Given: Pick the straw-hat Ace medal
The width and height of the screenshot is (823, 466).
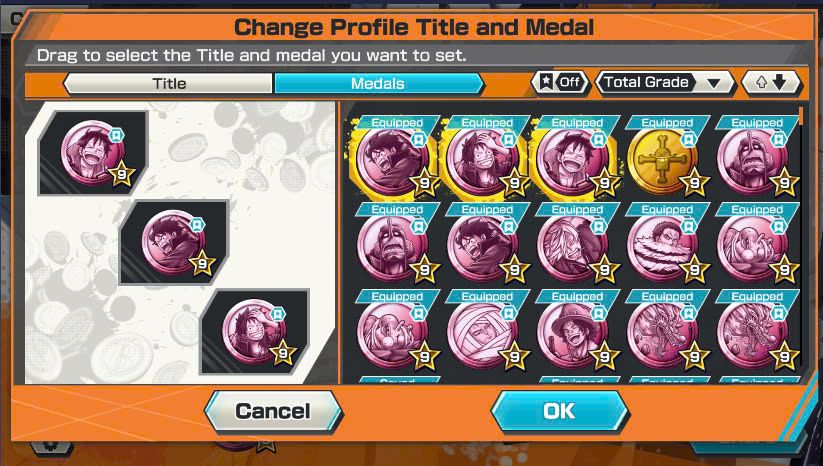Looking at the screenshot, I should click(573, 333).
